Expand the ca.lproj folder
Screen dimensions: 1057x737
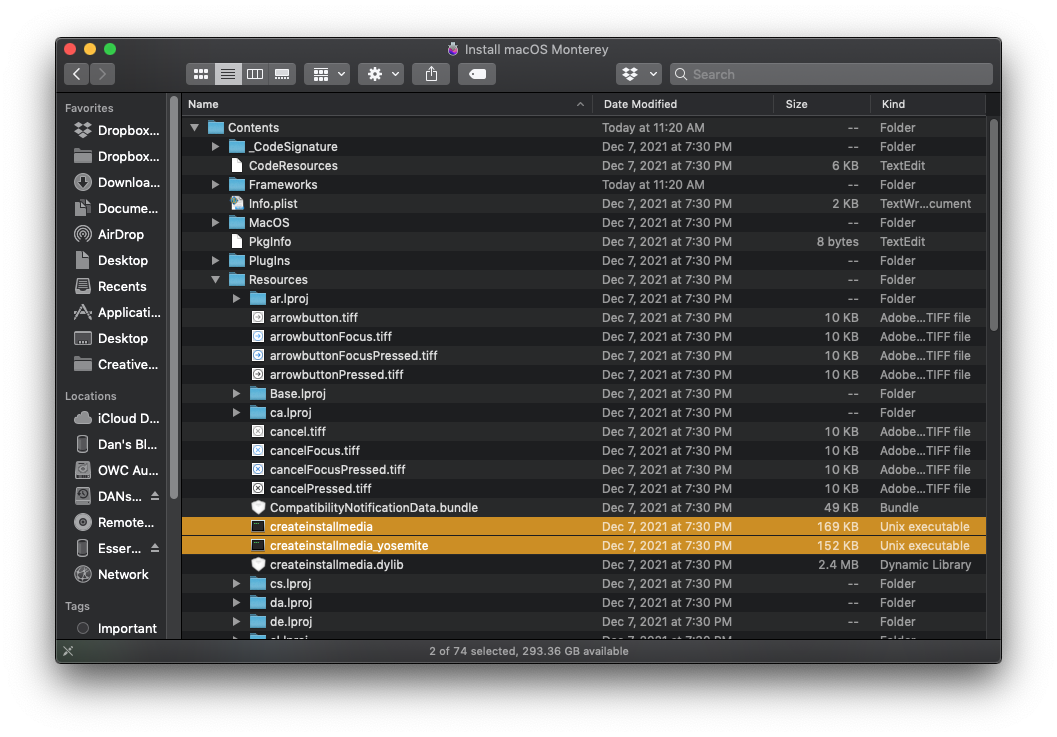(x=237, y=412)
